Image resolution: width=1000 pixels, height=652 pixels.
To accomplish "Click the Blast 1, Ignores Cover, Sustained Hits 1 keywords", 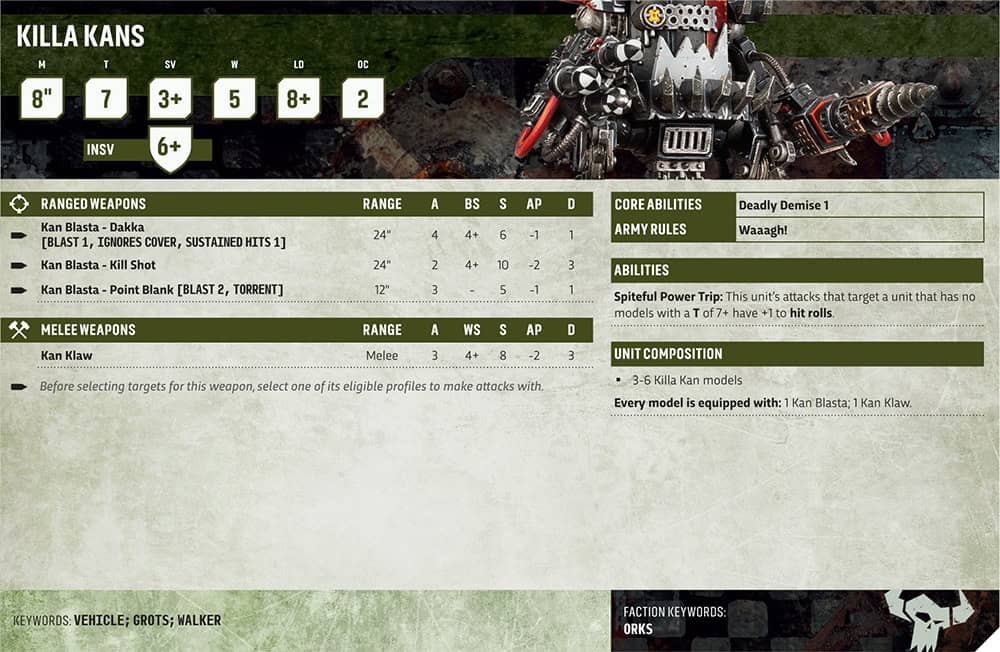I will tap(163, 242).
